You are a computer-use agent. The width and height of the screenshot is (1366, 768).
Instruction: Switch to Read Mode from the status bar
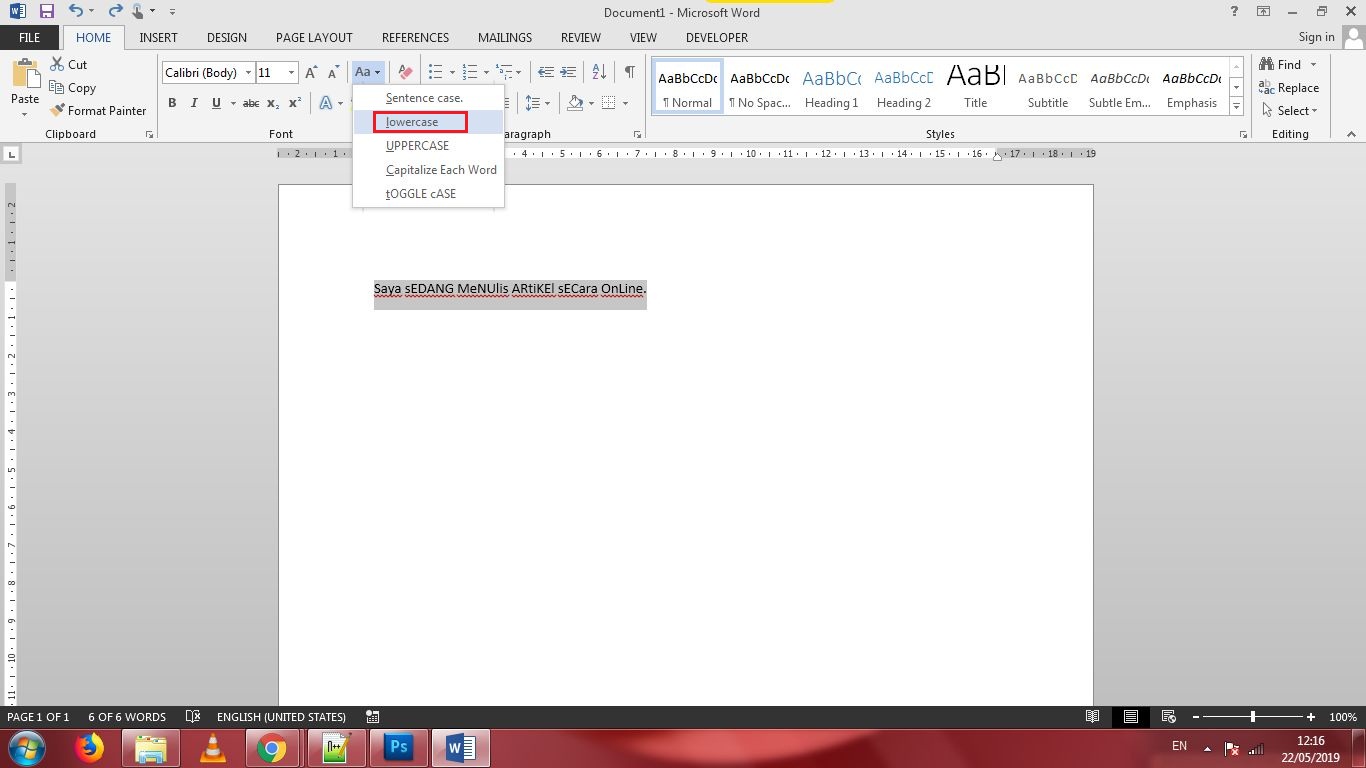pyautogui.click(x=1091, y=716)
